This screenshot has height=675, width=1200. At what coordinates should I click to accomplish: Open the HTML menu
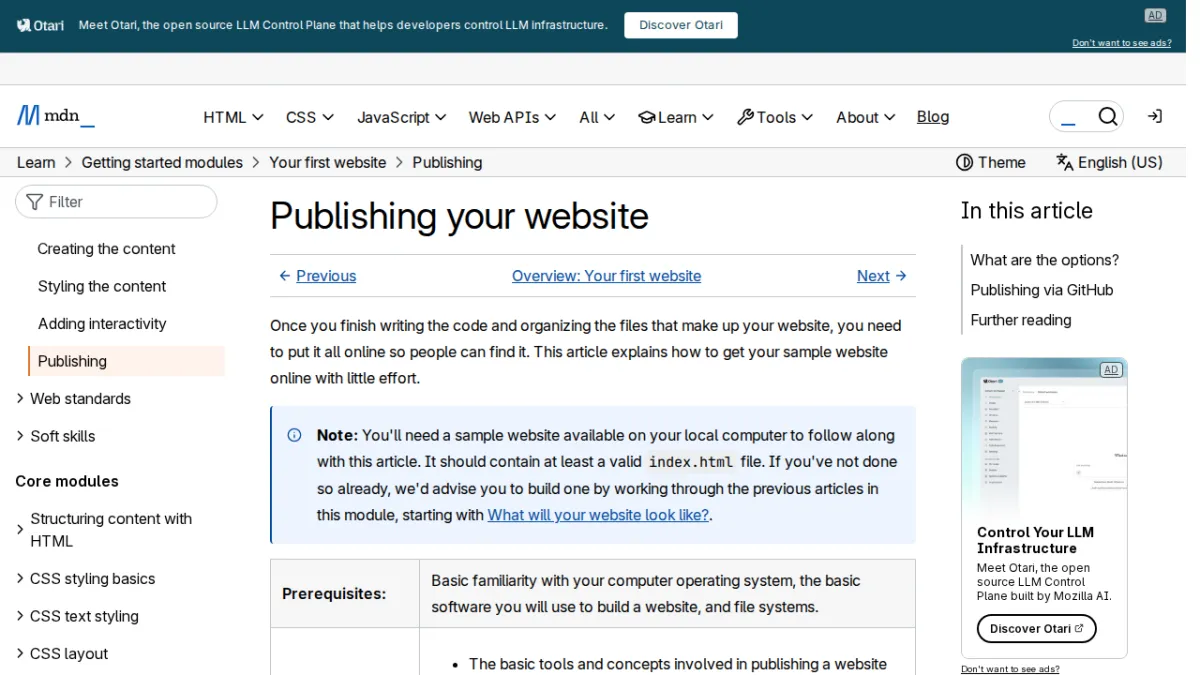coord(233,117)
